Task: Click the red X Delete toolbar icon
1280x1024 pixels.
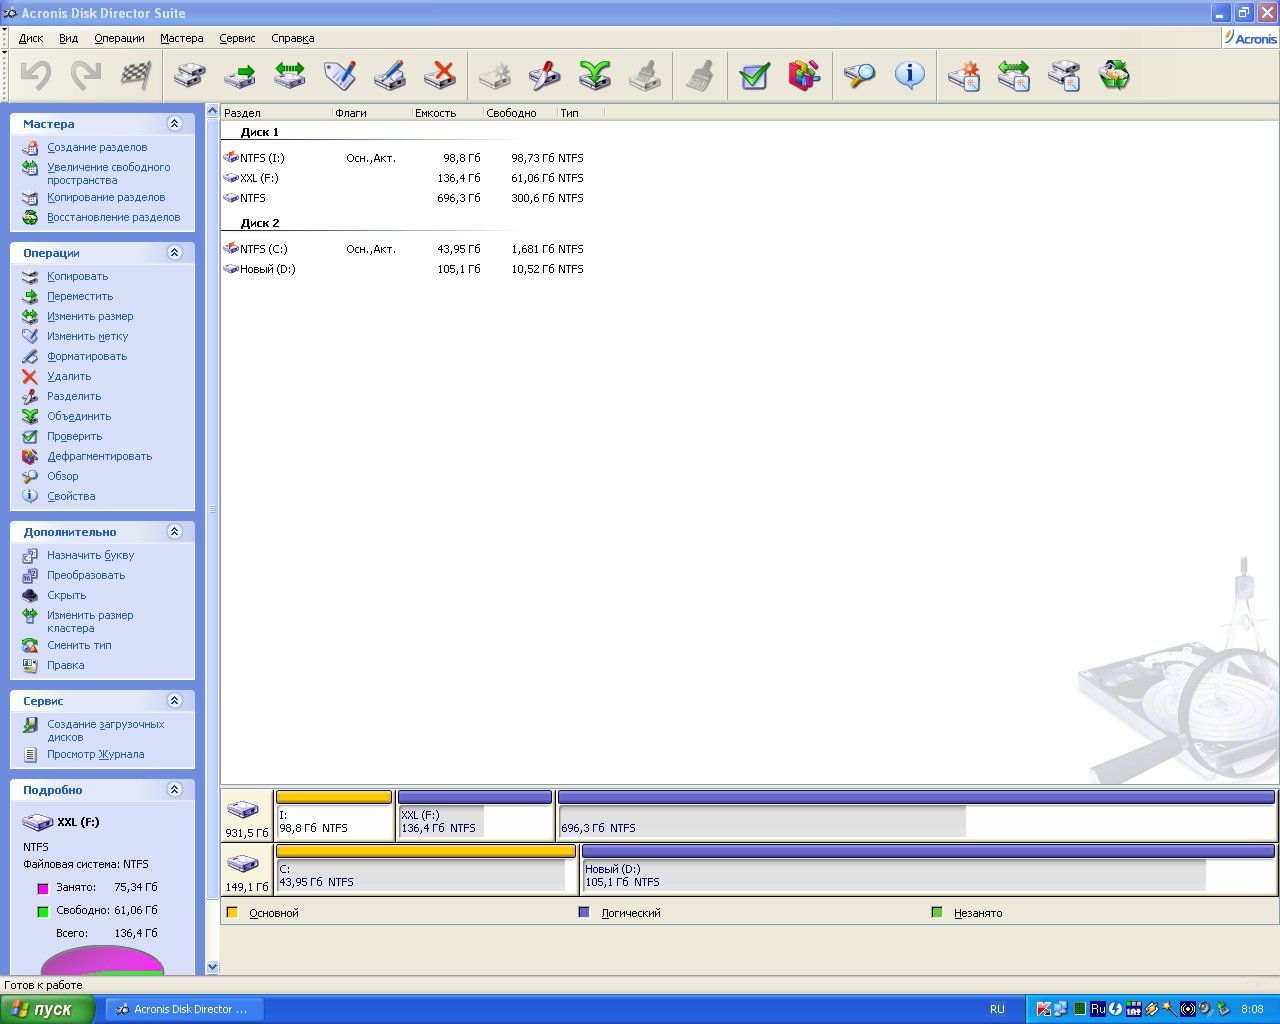Action: click(x=440, y=75)
